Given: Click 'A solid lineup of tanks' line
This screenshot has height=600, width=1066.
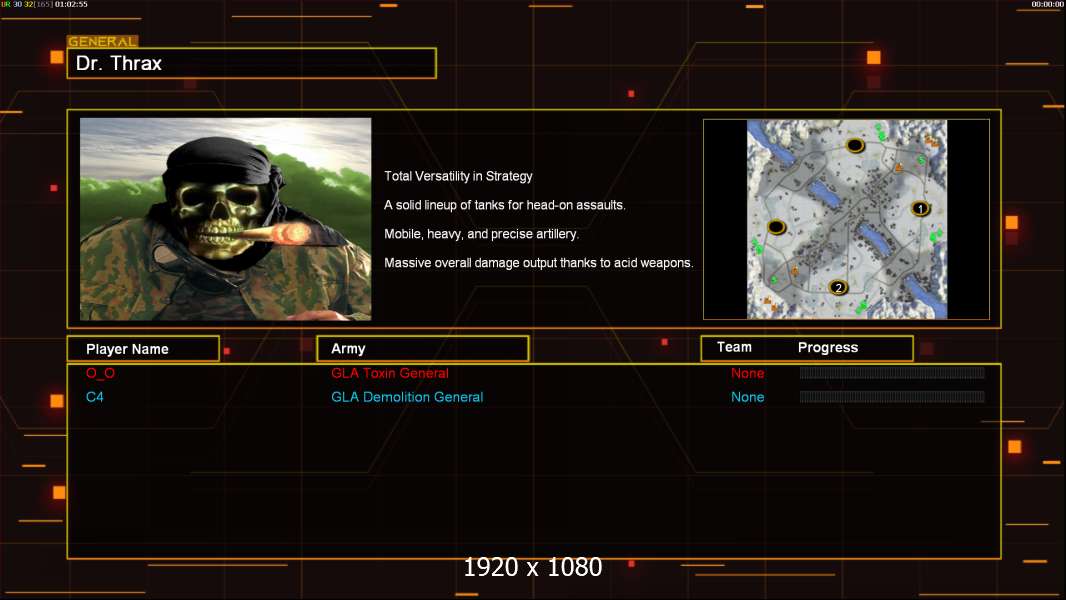Looking at the screenshot, I should pos(504,205).
